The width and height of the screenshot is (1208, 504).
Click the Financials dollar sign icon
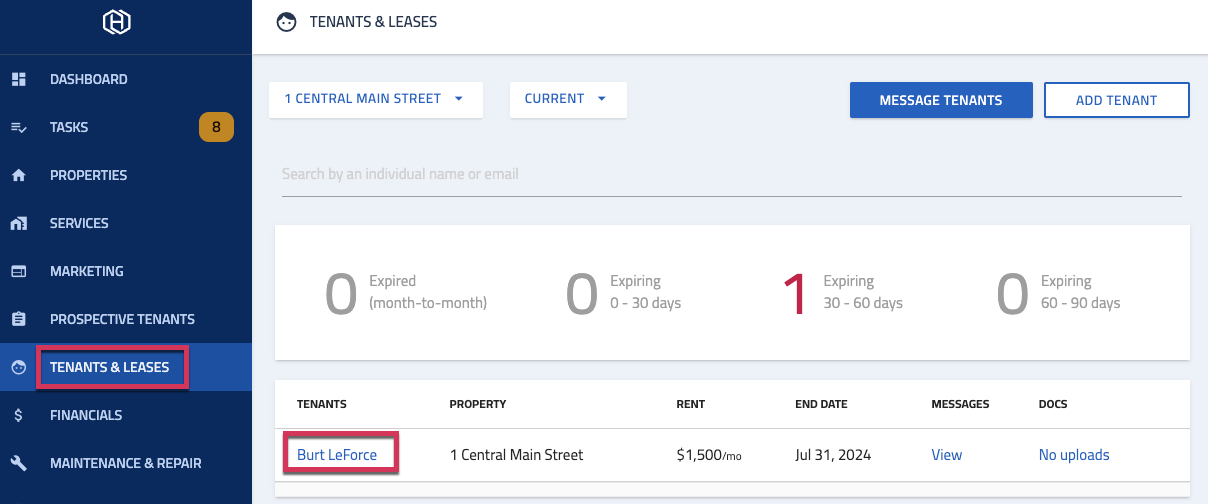pyautogui.click(x=18, y=415)
